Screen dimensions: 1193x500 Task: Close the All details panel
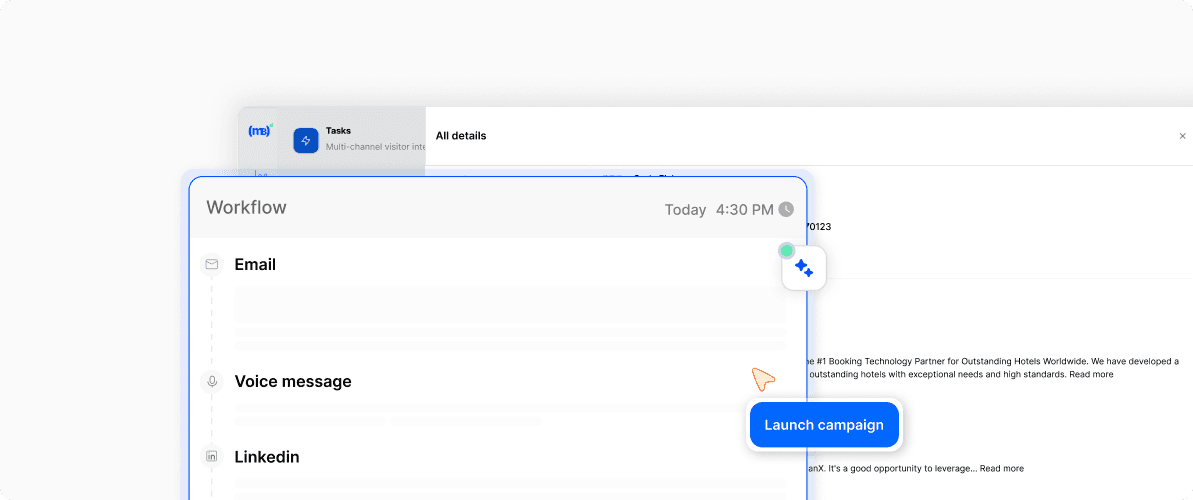1182,136
